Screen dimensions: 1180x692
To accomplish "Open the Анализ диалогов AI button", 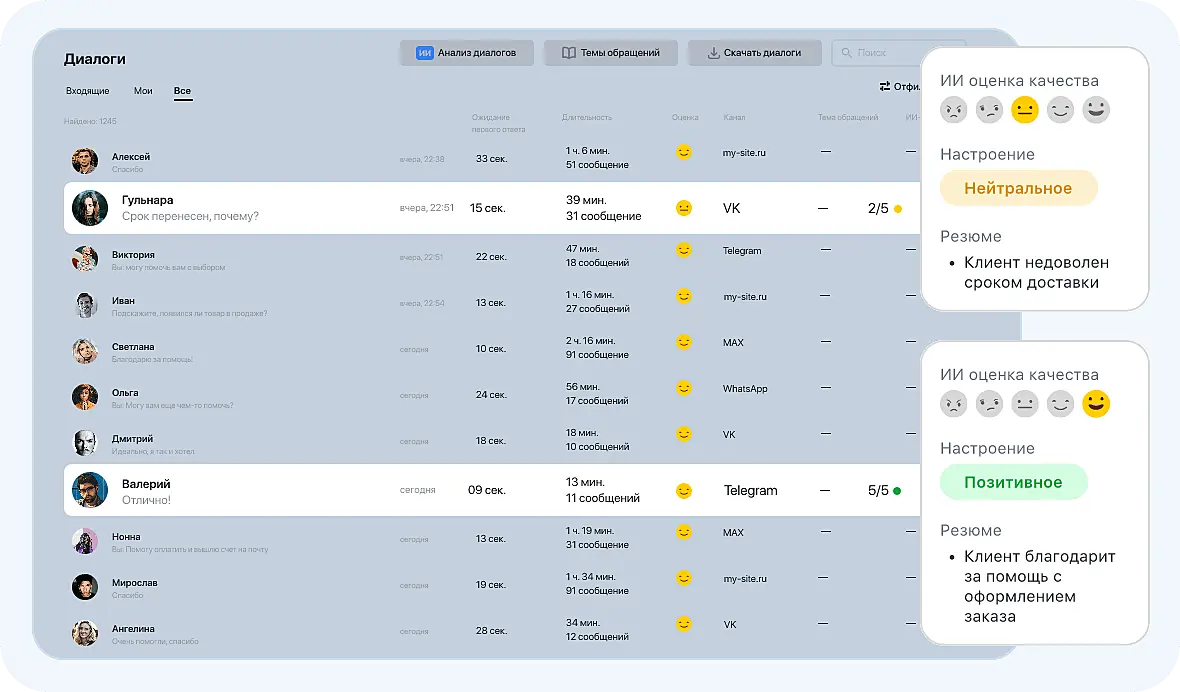I will pos(467,53).
